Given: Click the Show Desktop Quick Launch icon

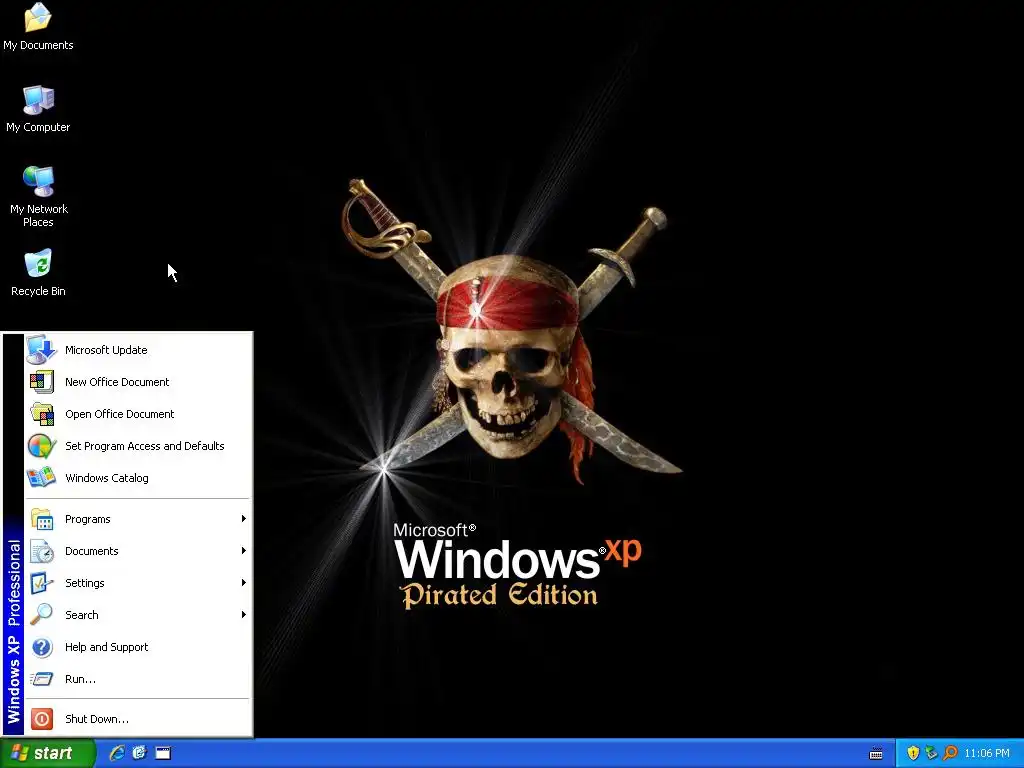Looking at the screenshot, I should [x=163, y=754].
